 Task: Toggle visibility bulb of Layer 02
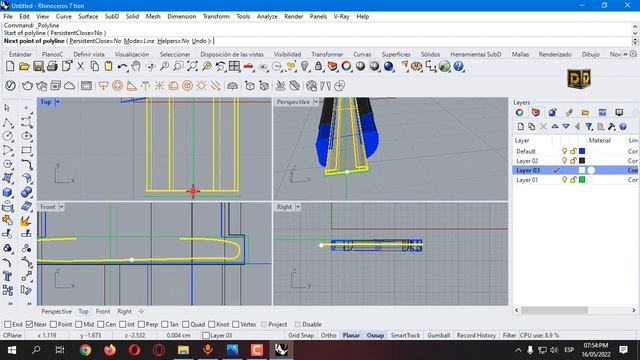point(564,161)
